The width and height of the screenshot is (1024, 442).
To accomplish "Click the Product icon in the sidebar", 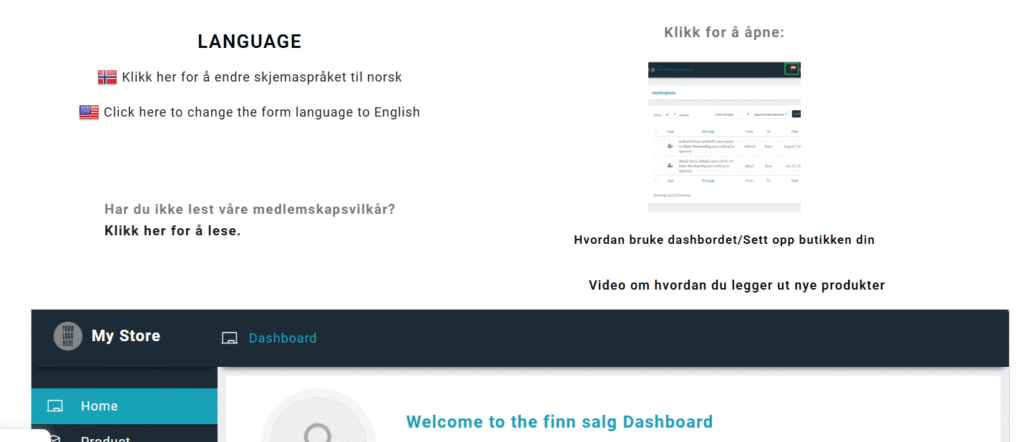I will [x=55, y=437].
